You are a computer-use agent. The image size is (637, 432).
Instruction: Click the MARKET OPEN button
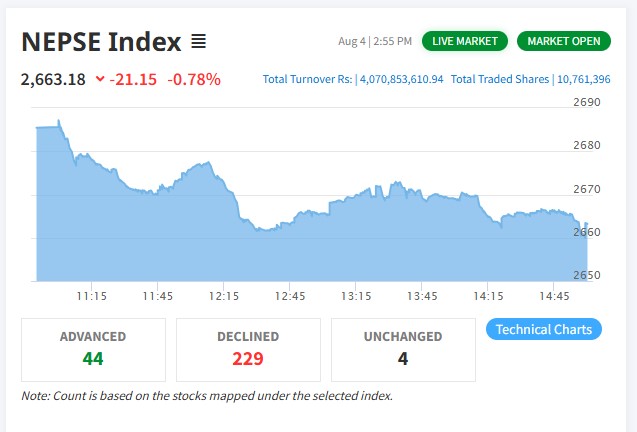click(x=563, y=41)
